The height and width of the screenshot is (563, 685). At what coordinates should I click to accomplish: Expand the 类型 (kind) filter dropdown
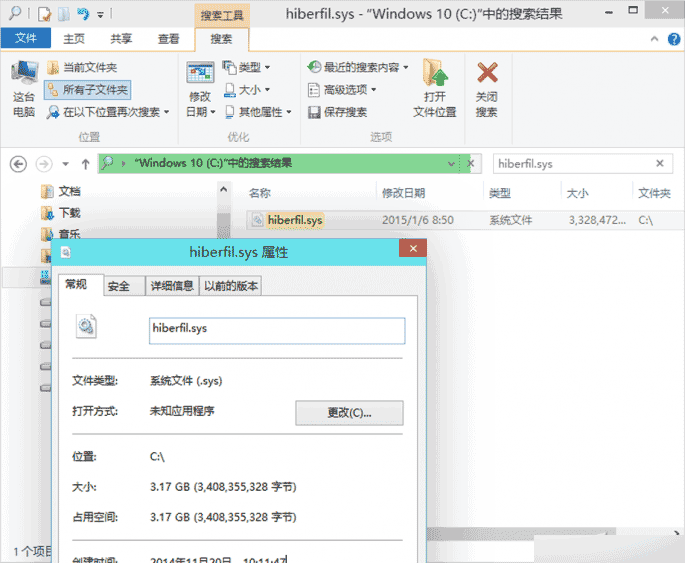point(246,67)
